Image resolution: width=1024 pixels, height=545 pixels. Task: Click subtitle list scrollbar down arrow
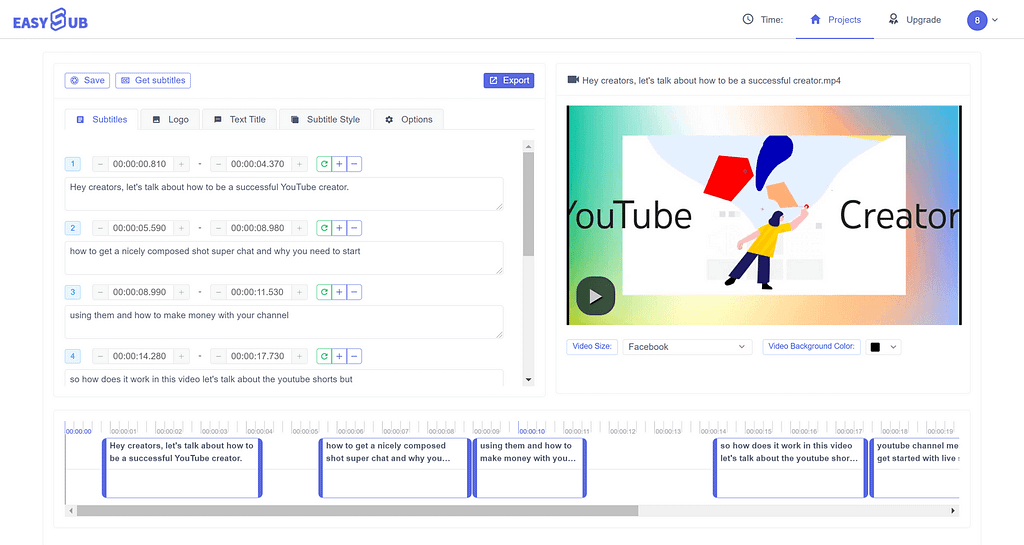pyautogui.click(x=528, y=379)
